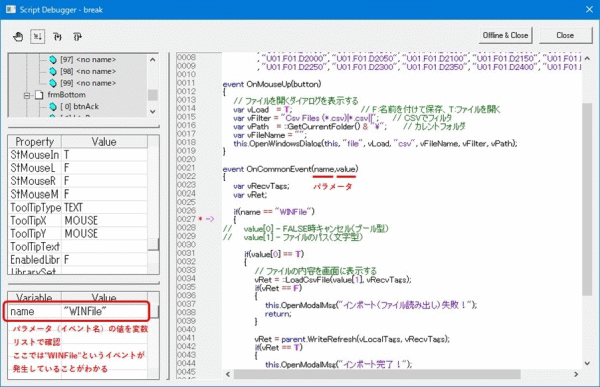Image resolution: width=600 pixels, height=387 pixels.
Task: Click the Close button
Action: [565, 35]
